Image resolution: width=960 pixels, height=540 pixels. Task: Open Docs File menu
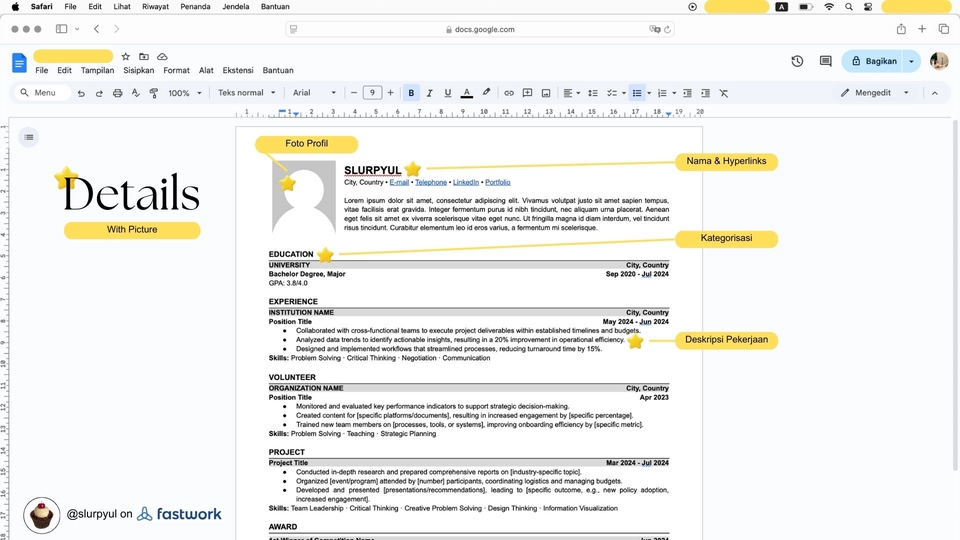coord(42,70)
